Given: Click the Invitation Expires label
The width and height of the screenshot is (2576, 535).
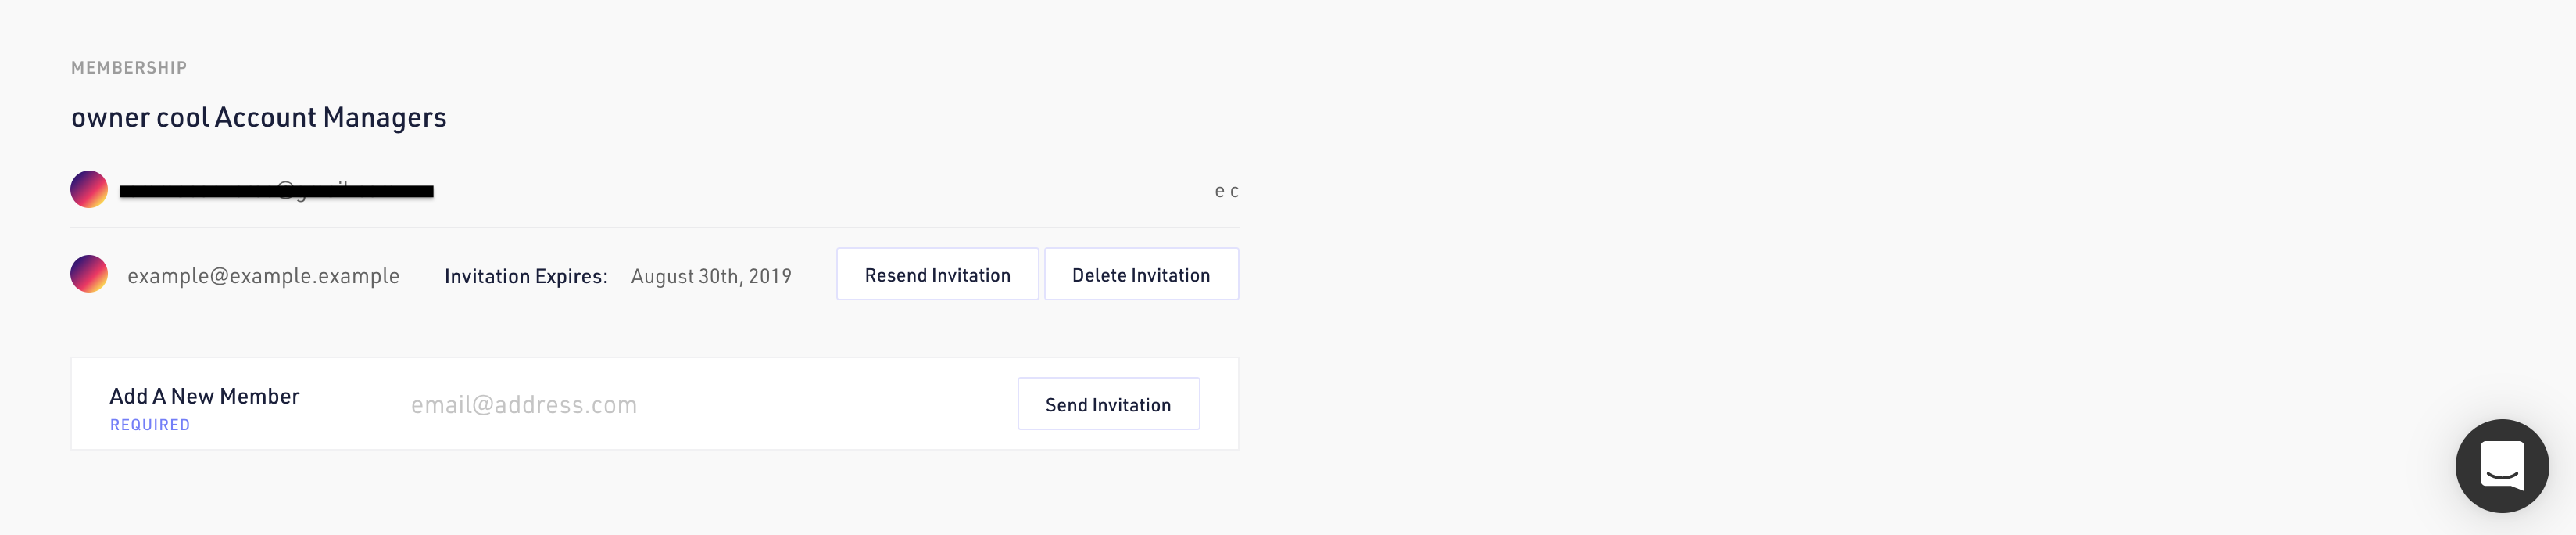Looking at the screenshot, I should (x=526, y=276).
